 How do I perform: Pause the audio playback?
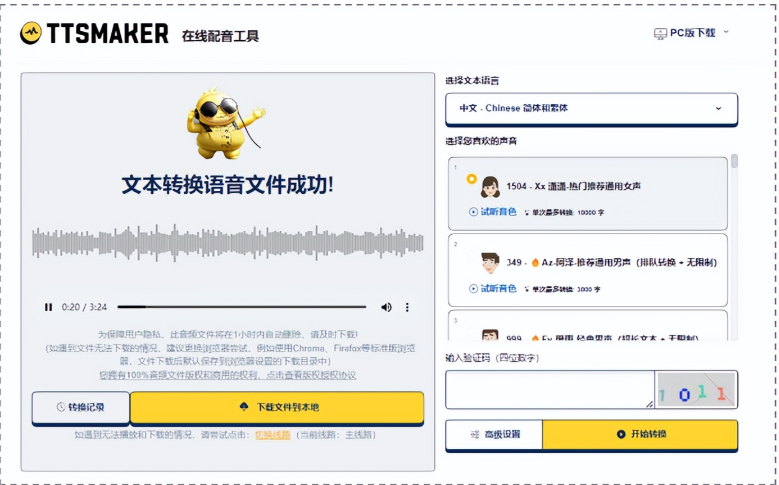pyautogui.click(x=48, y=307)
